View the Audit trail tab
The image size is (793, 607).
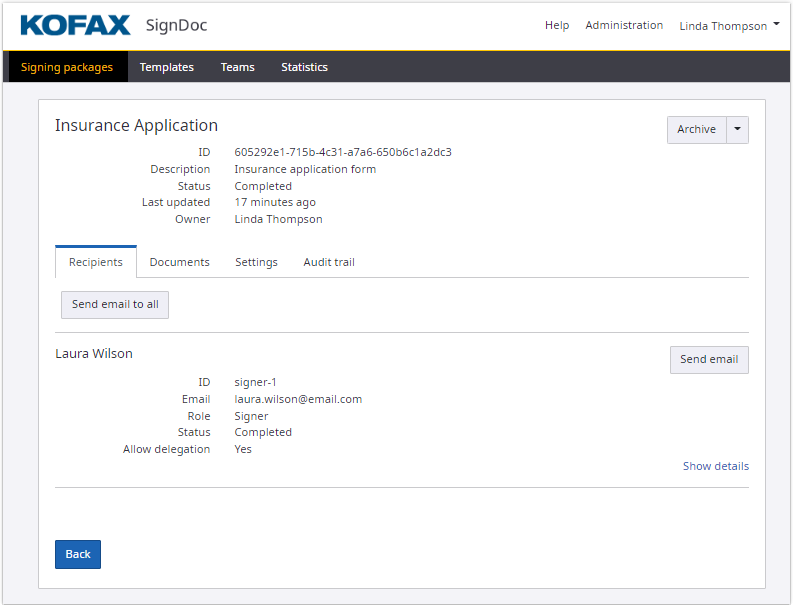329,262
